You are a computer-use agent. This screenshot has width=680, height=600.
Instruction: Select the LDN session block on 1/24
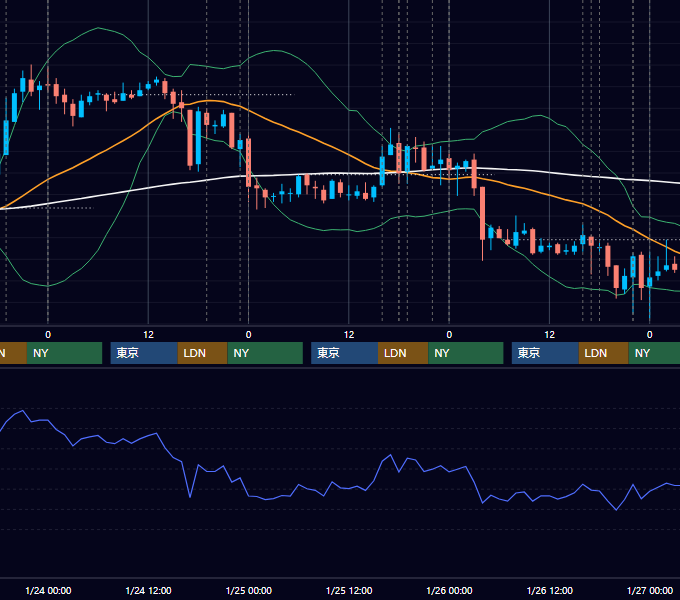(203, 353)
